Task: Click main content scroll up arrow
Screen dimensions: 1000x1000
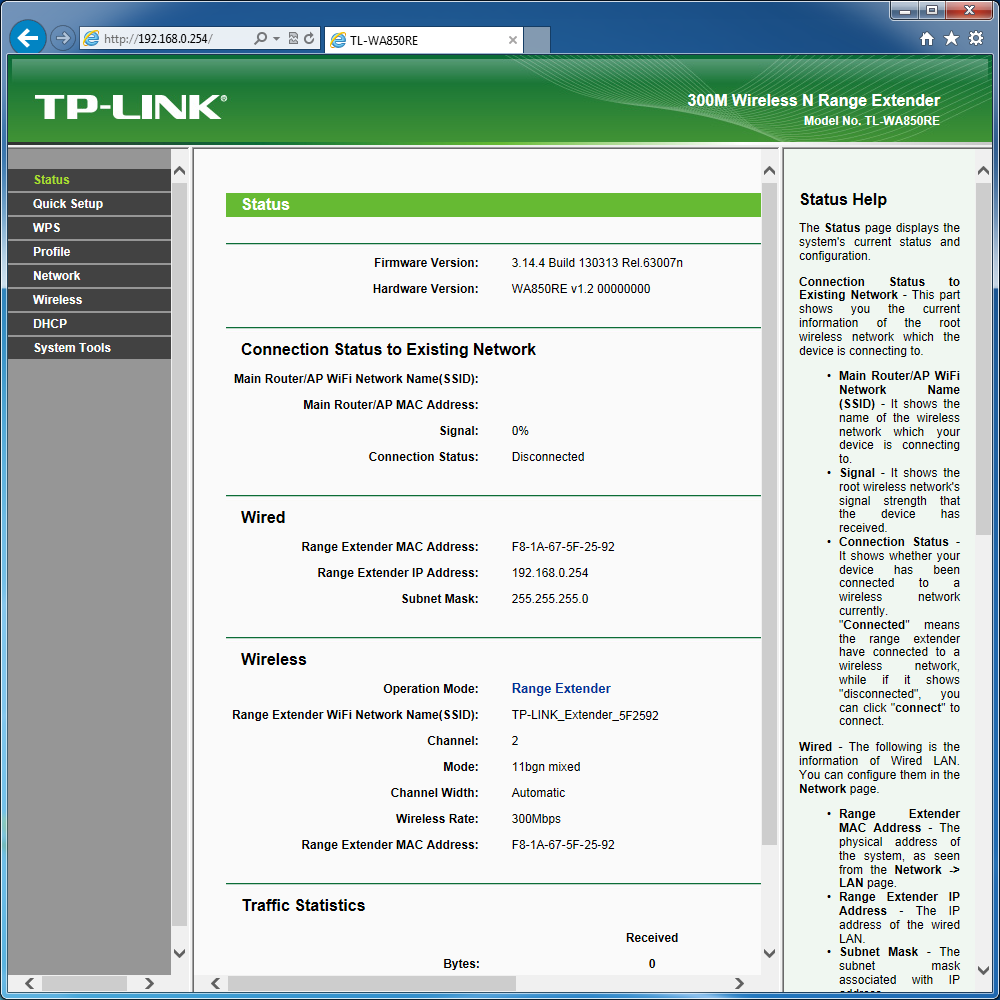Action: click(769, 171)
